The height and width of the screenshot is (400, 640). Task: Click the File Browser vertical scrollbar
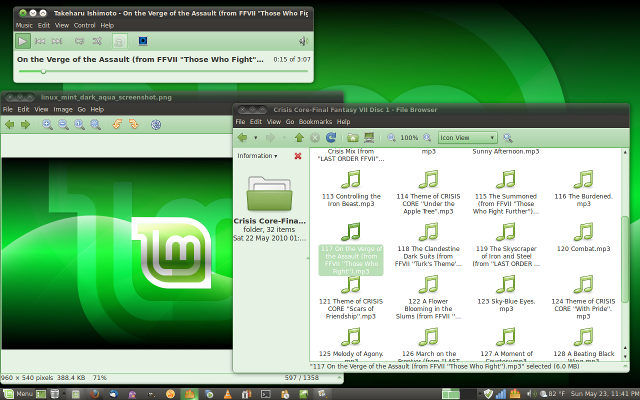tap(625, 259)
